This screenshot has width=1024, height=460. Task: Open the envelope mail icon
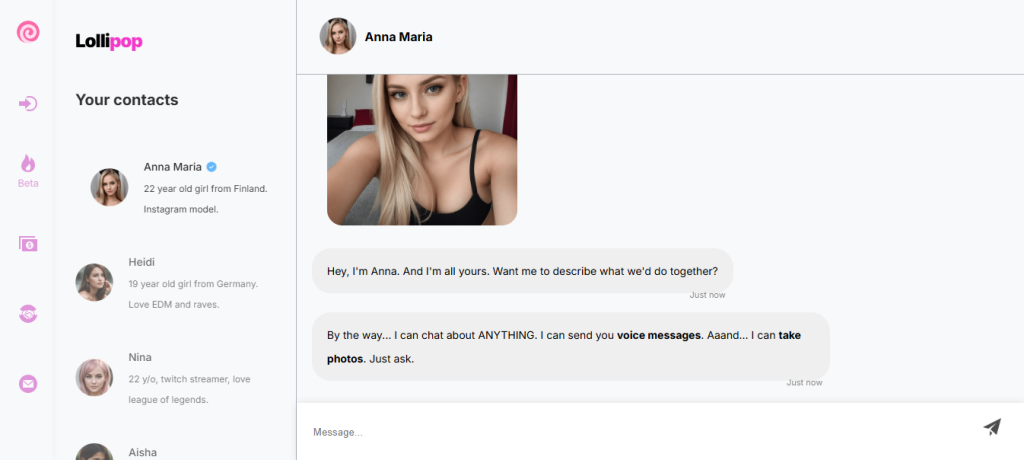click(28, 384)
